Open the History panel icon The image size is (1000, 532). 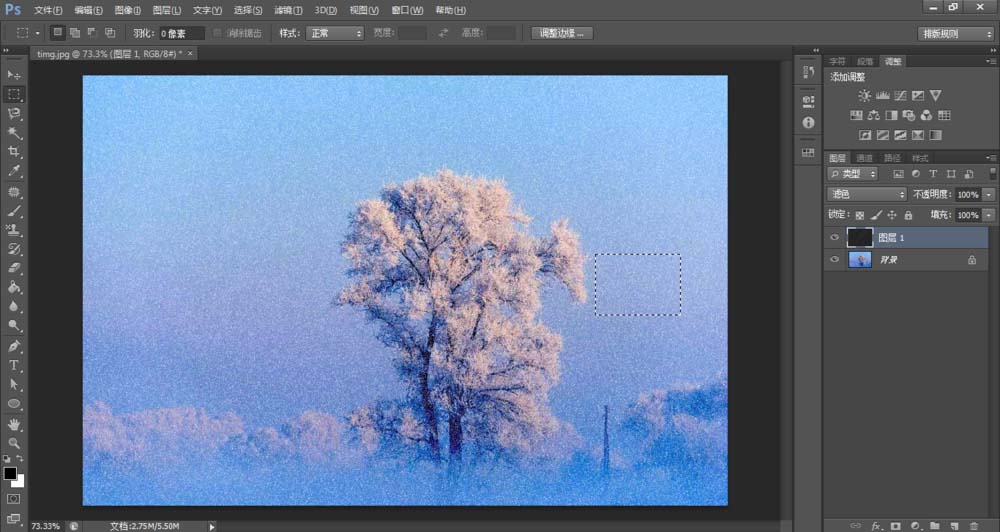(x=808, y=72)
